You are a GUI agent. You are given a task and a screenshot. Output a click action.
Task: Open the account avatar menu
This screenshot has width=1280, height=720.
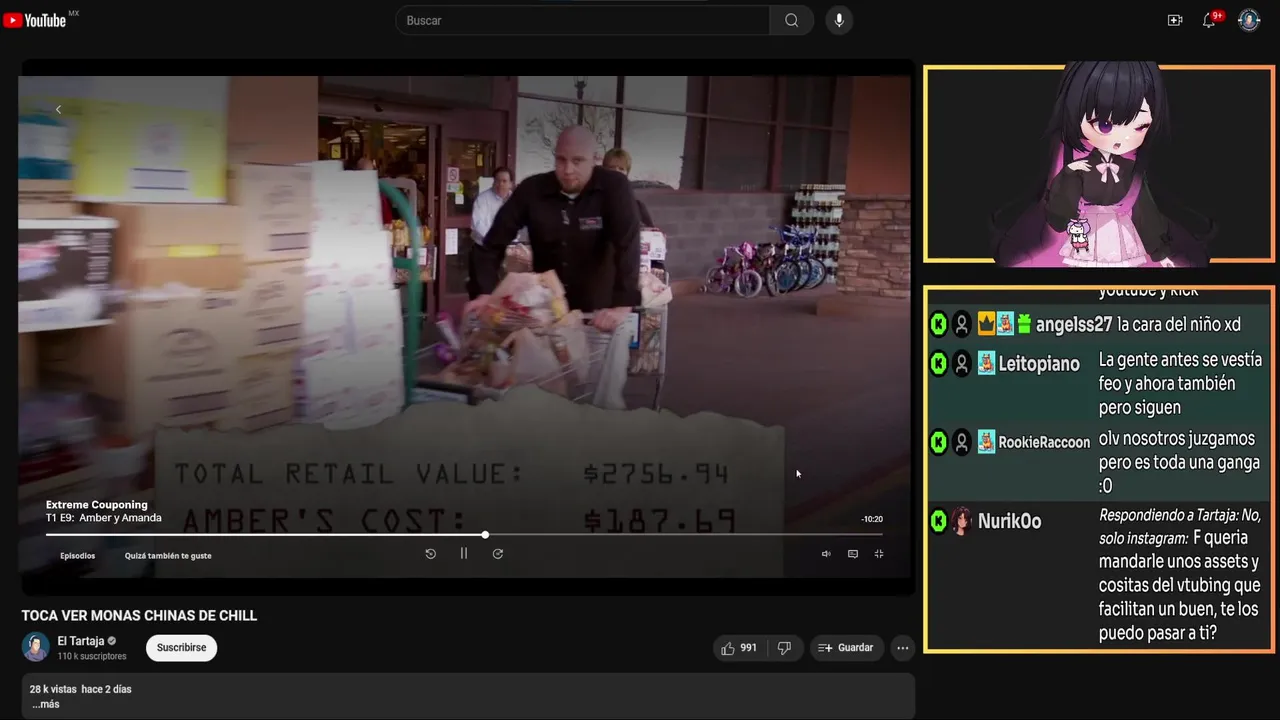pos(1249,20)
